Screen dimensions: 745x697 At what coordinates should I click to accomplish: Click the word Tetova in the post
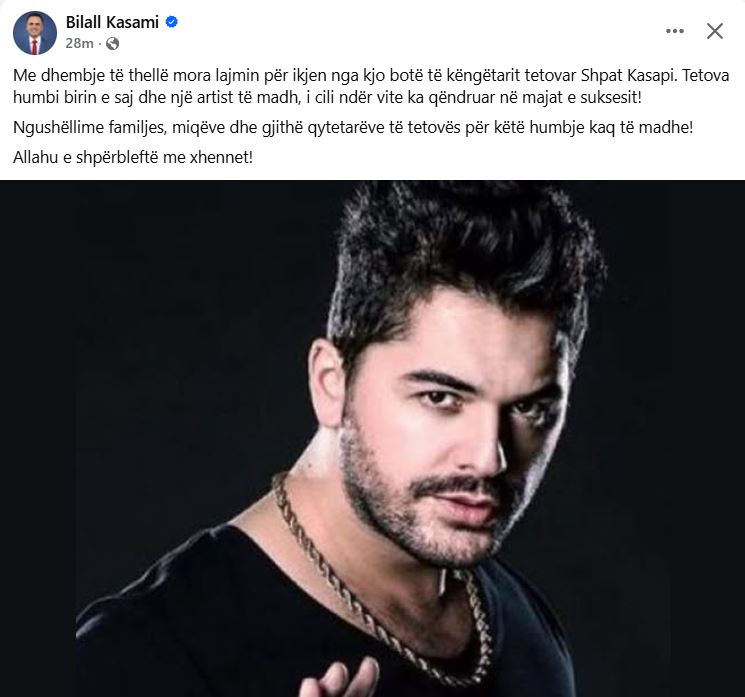pos(706,75)
